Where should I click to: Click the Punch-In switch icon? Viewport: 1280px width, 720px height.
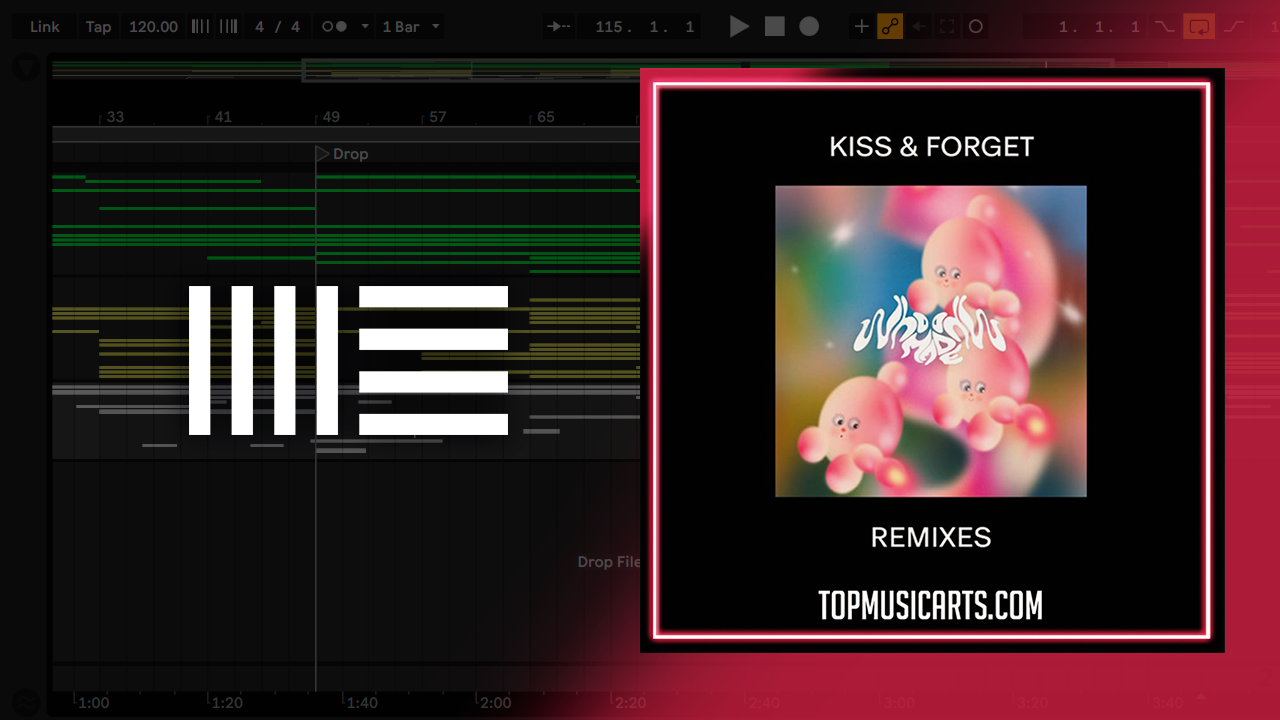[1163, 27]
